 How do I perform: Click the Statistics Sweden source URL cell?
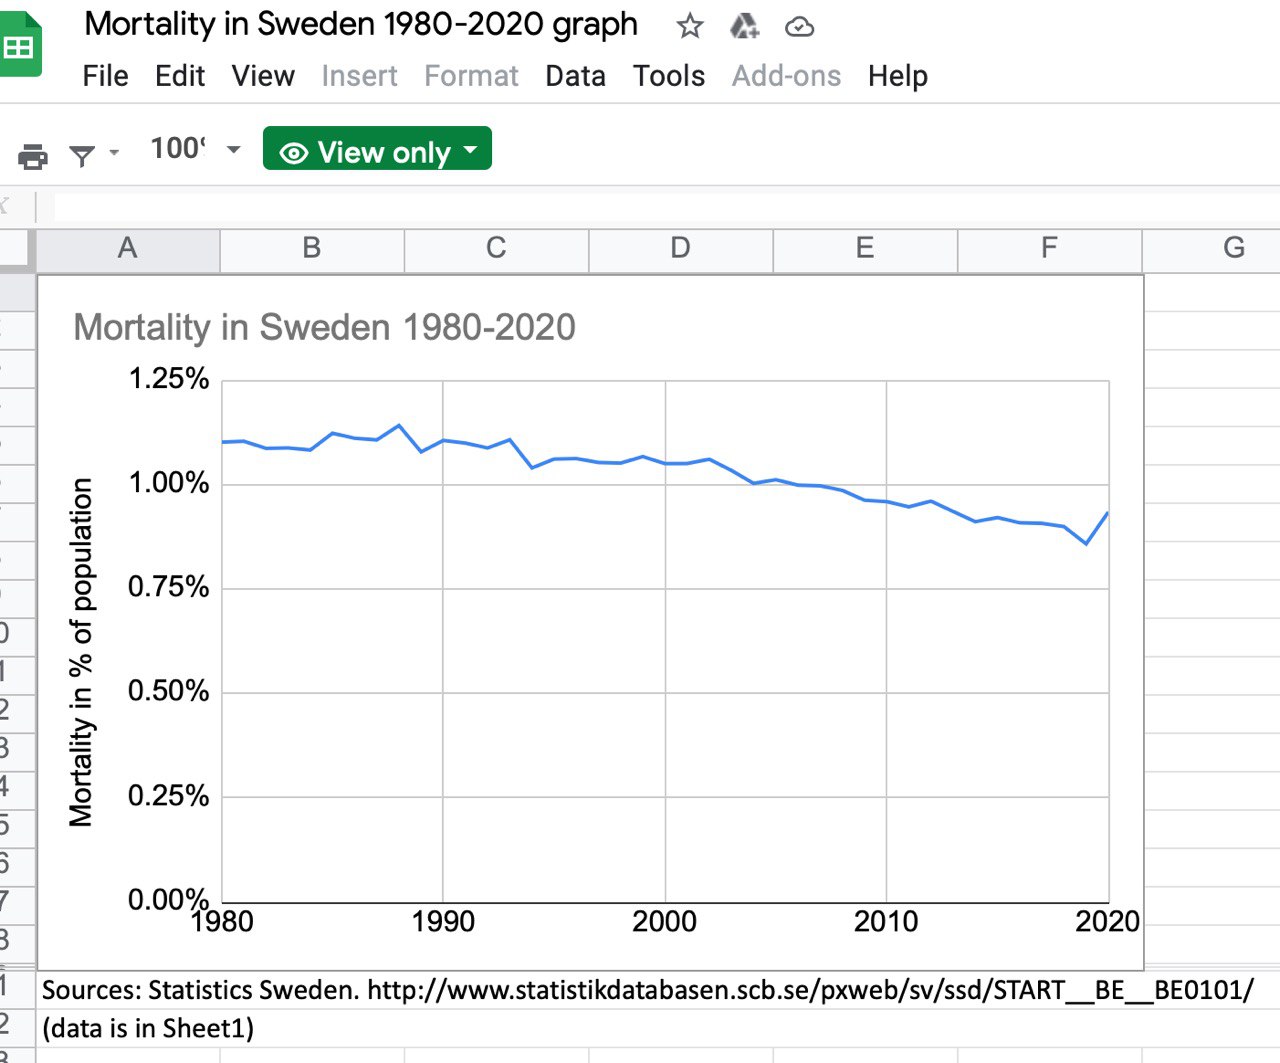[647, 990]
